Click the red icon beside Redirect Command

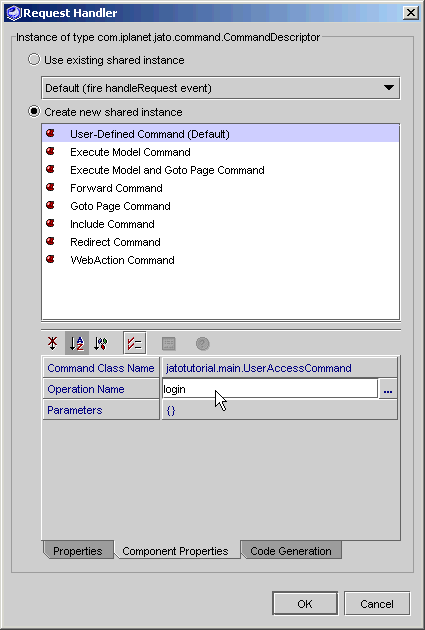50,241
